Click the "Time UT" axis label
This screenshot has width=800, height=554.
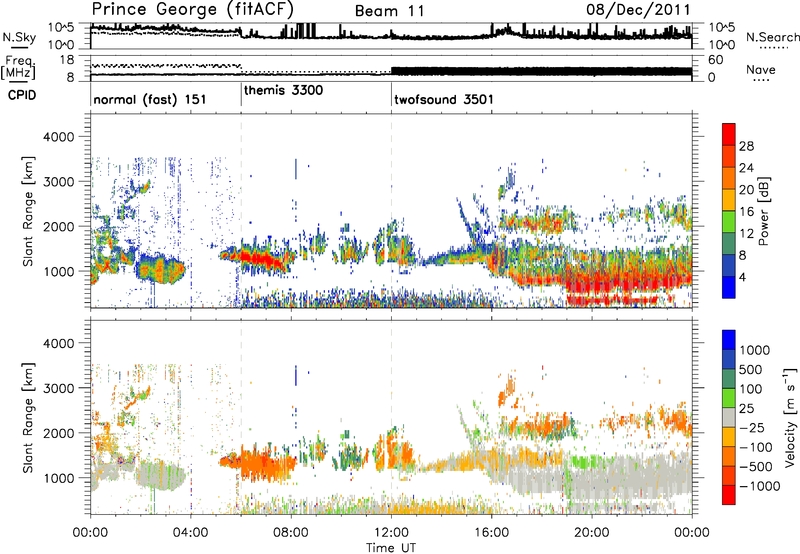pos(391,548)
